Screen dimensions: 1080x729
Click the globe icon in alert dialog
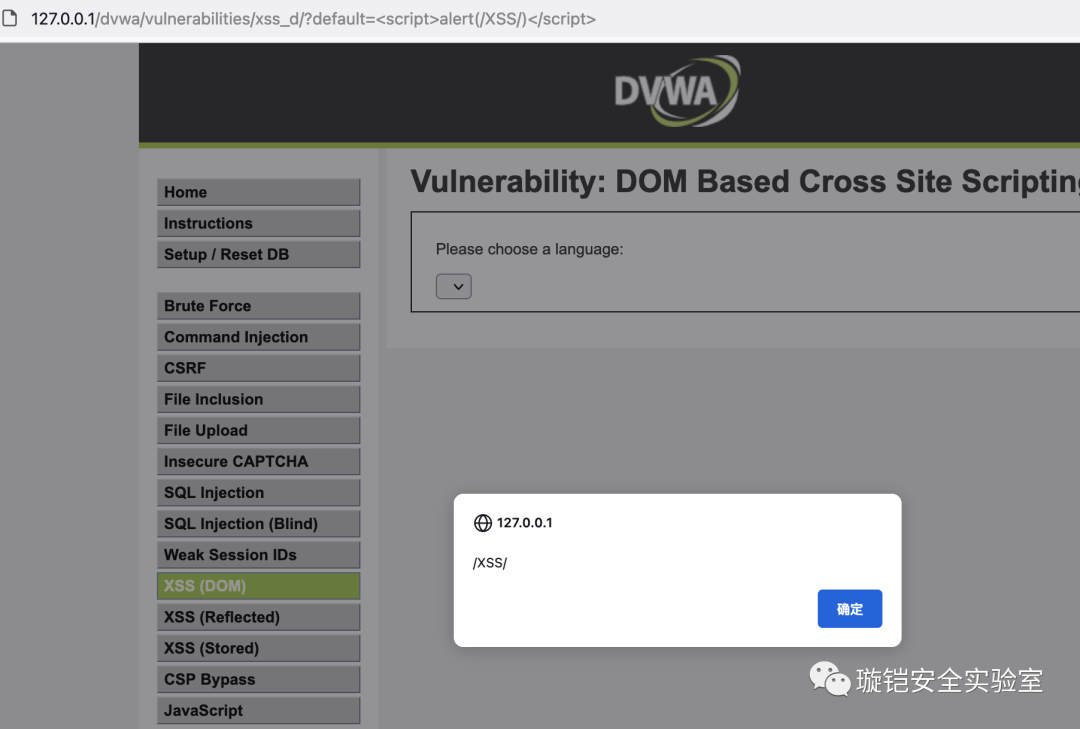point(483,523)
